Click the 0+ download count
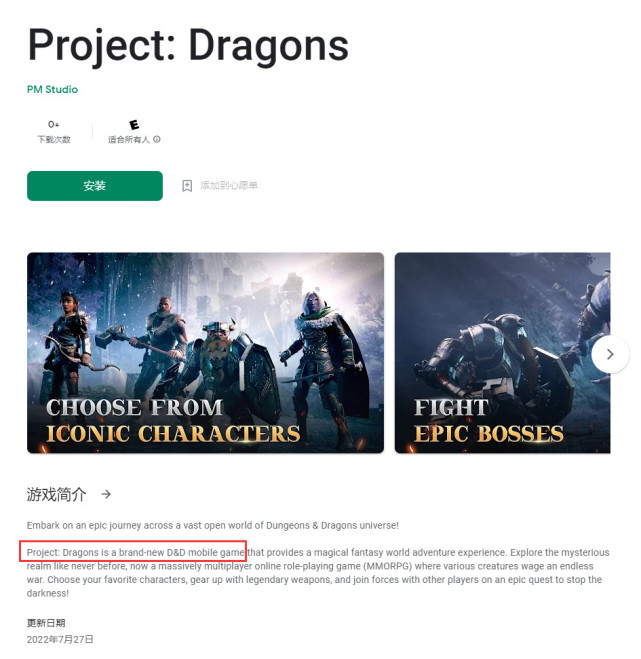This screenshot has width=641, height=659. pos(53,124)
